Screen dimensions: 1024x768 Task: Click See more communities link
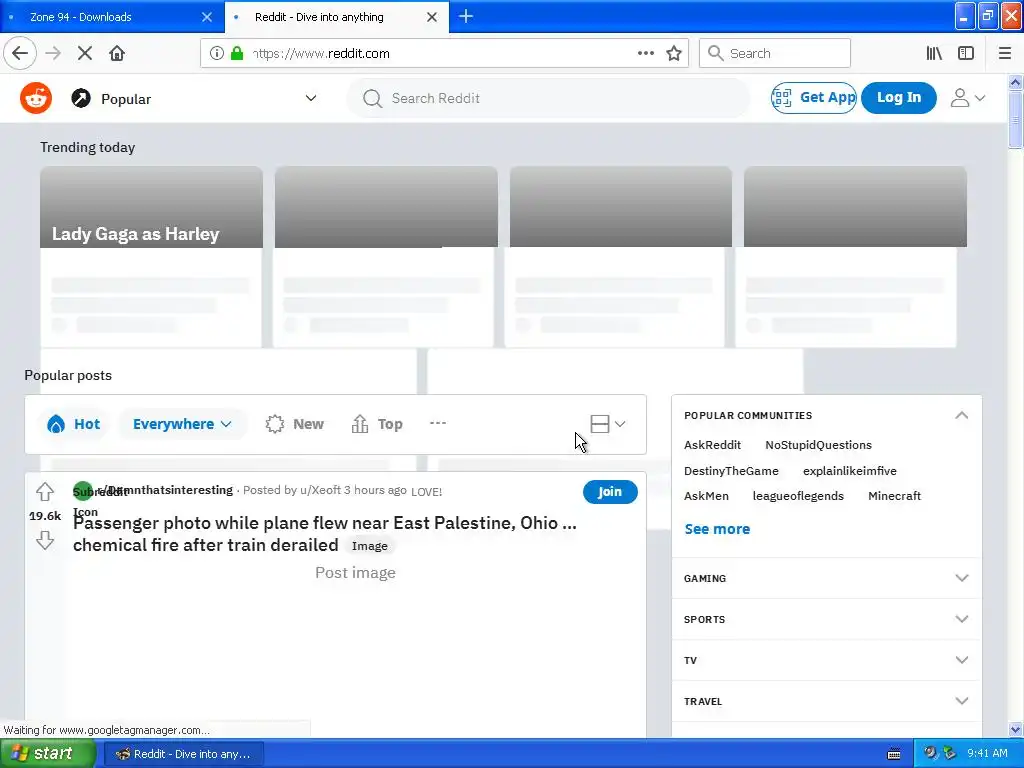[717, 529]
